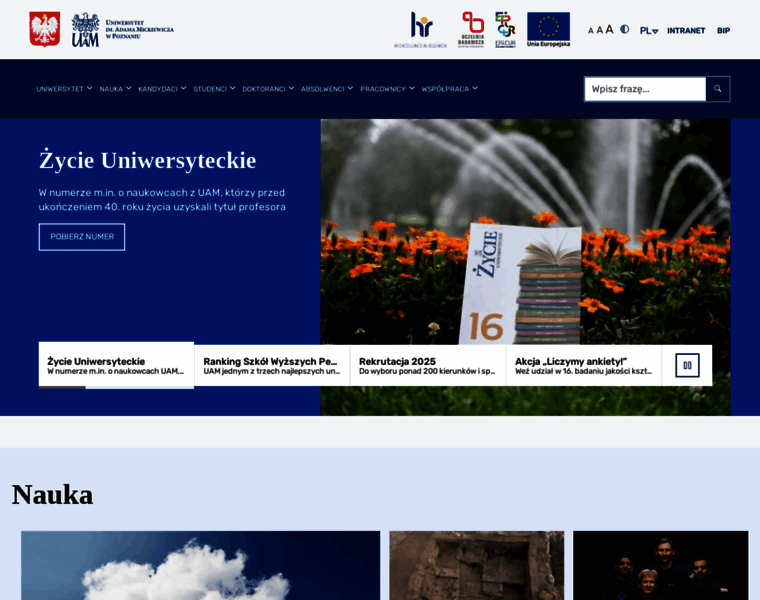Viewport: 760px width, 600px height.
Task: Open the cloud photo news card
Action: (x=201, y=565)
